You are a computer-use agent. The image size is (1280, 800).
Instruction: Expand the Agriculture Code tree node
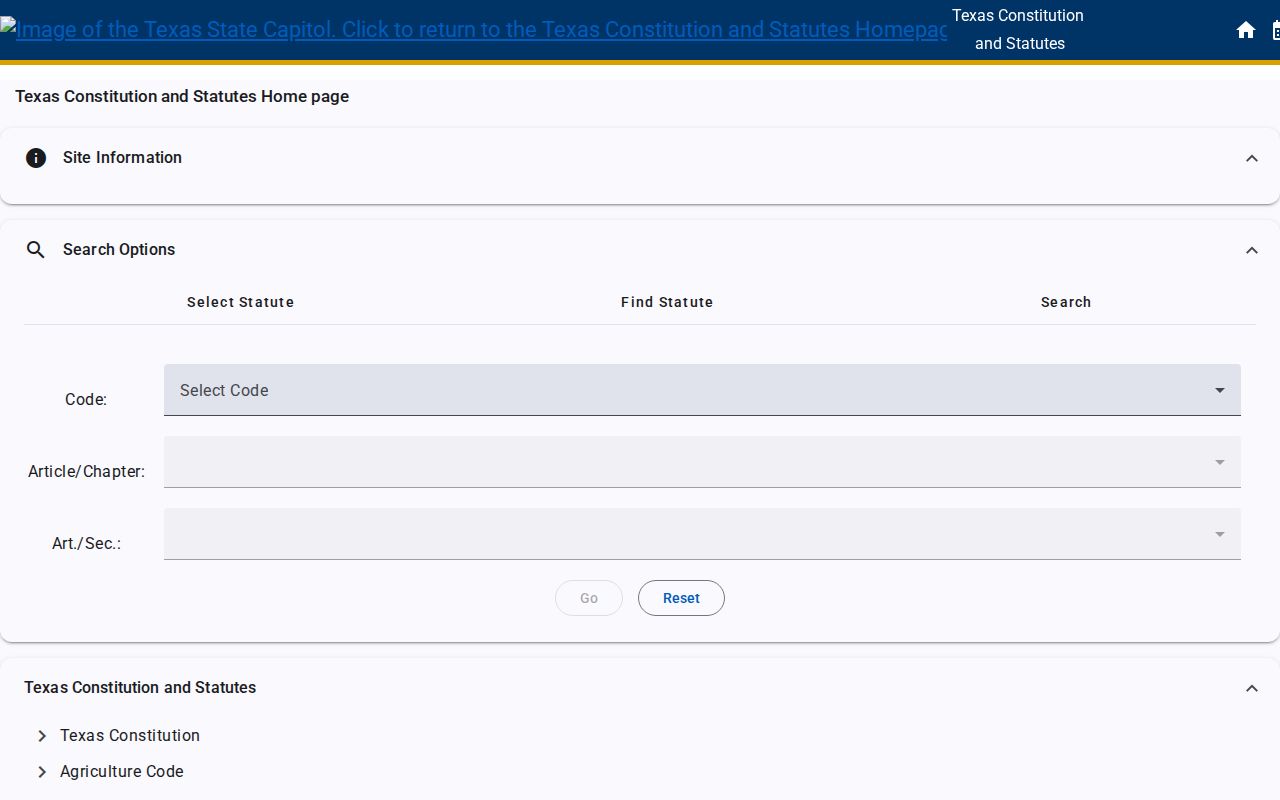click(x=42, y=772)
